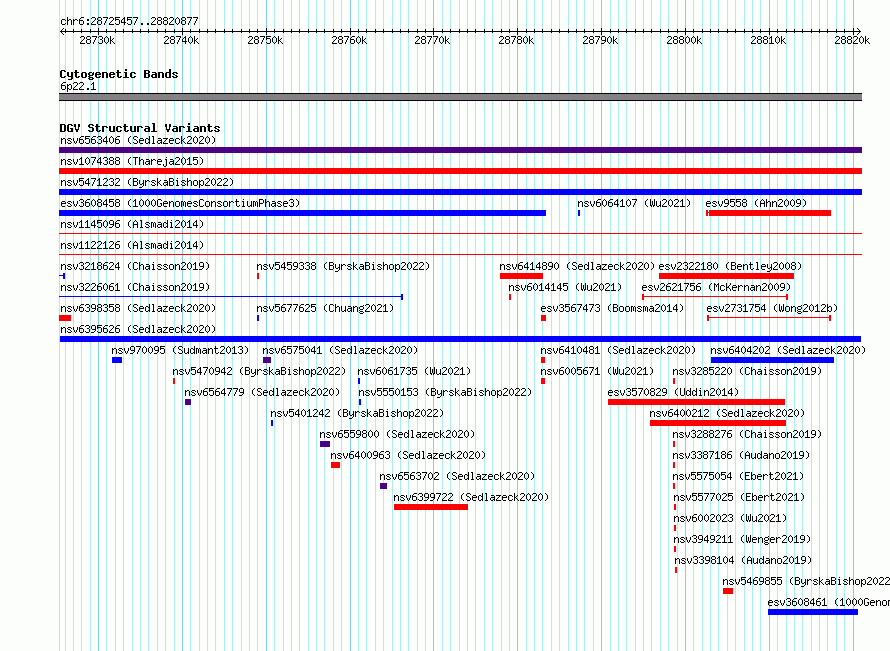Click the 28770k ruler position label
The height and width of the screenshot is (651, 890).
coord(432,40)
